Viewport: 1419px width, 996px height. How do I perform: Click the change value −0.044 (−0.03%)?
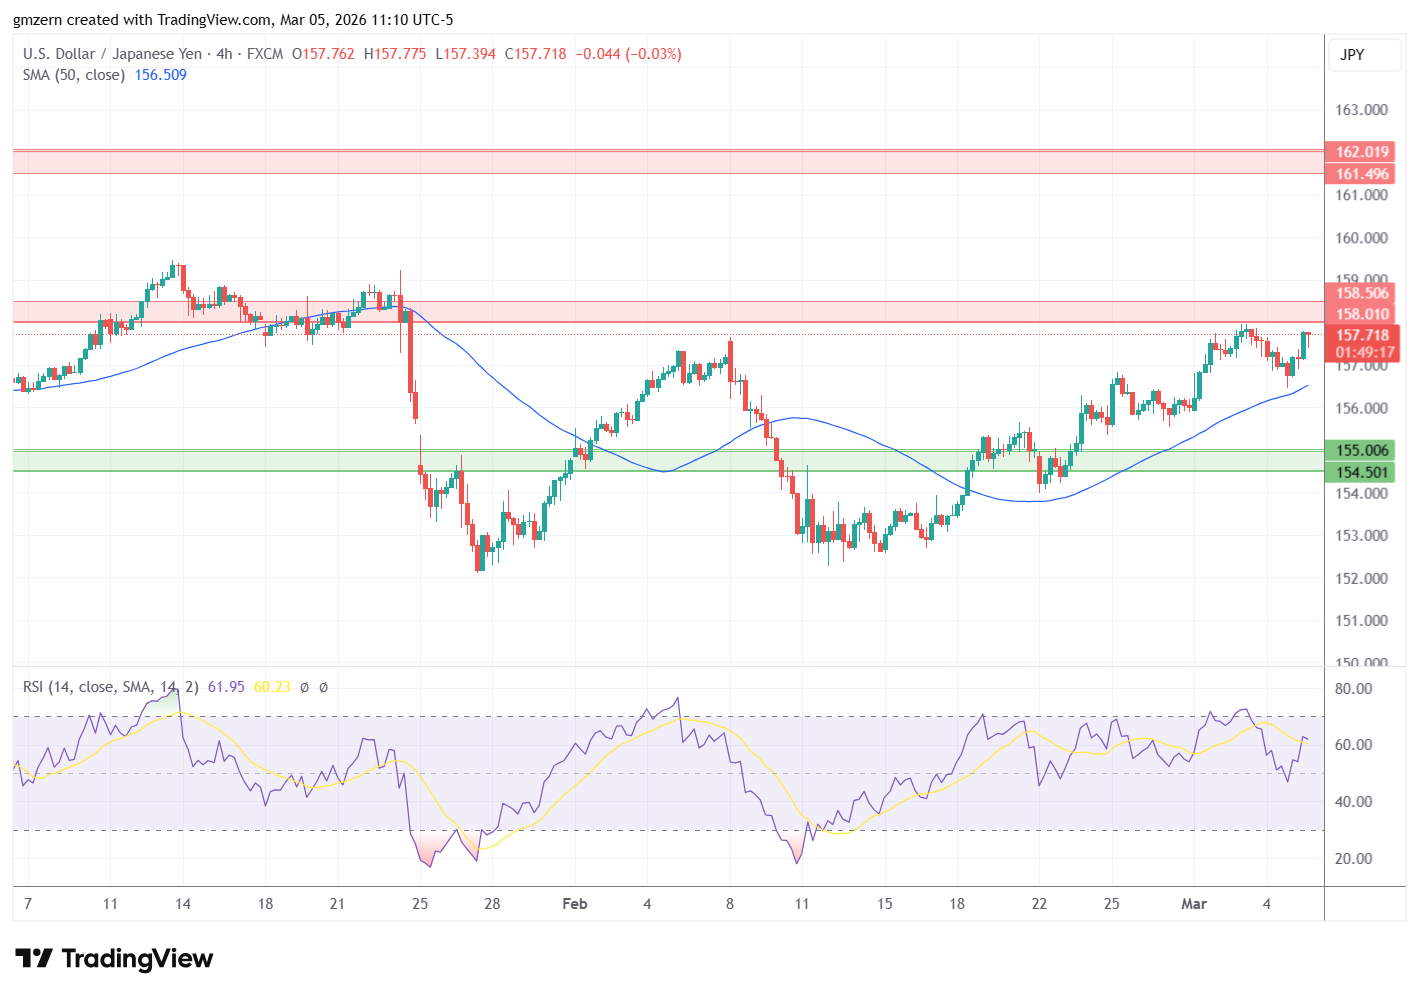[628, 54]
